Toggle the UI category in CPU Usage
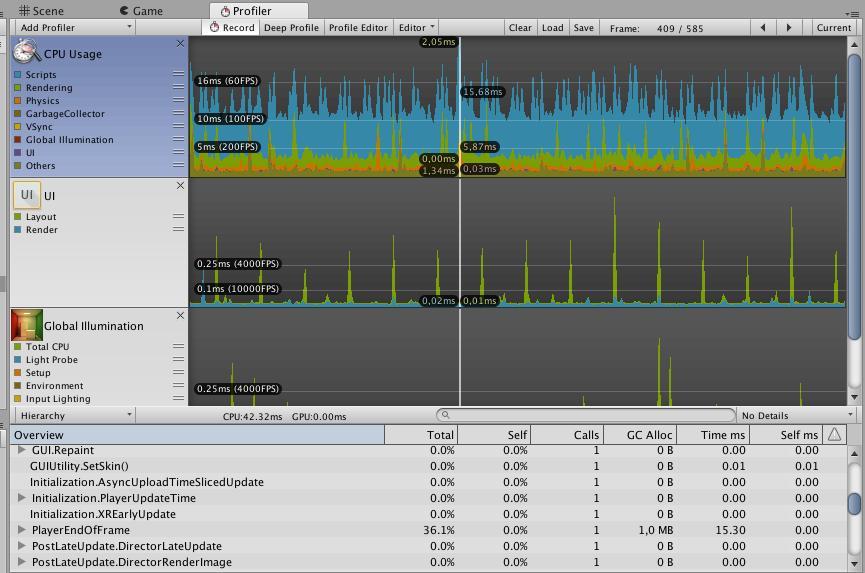The height and width of the screenshot is (573, 865). 18,152
